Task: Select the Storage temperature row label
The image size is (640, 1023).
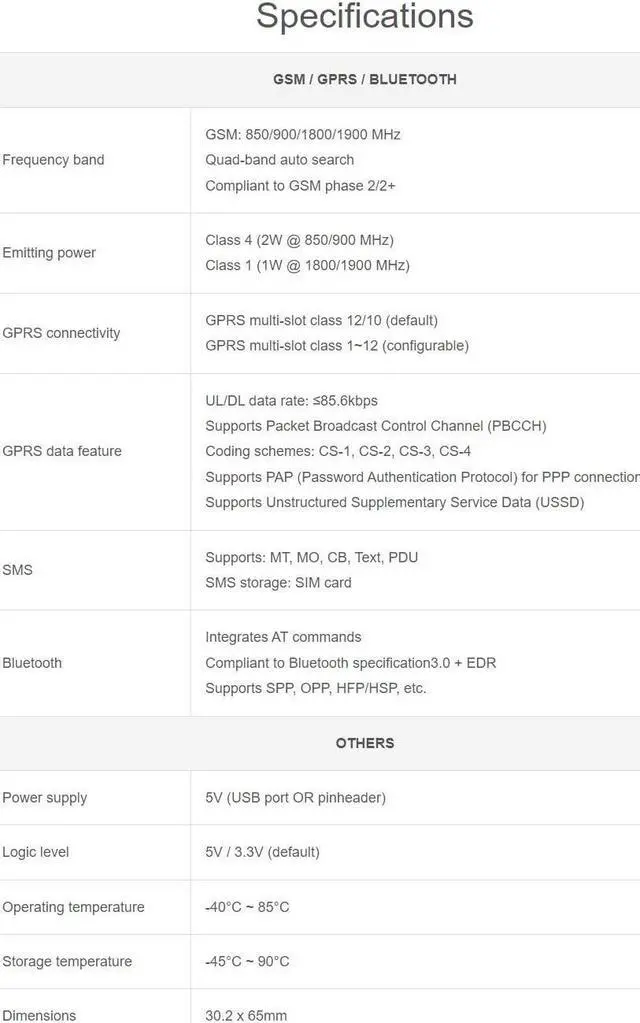Action: pyautogui.click(x=67, y=962)
